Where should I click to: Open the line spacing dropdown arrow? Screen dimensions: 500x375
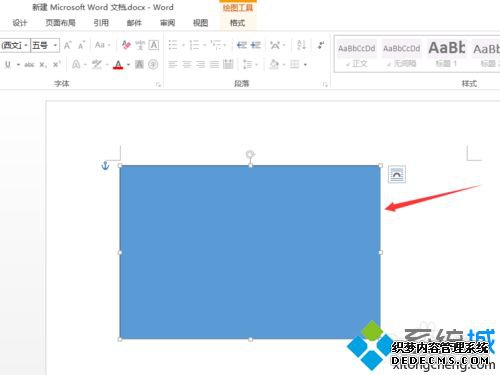[257, 65]
